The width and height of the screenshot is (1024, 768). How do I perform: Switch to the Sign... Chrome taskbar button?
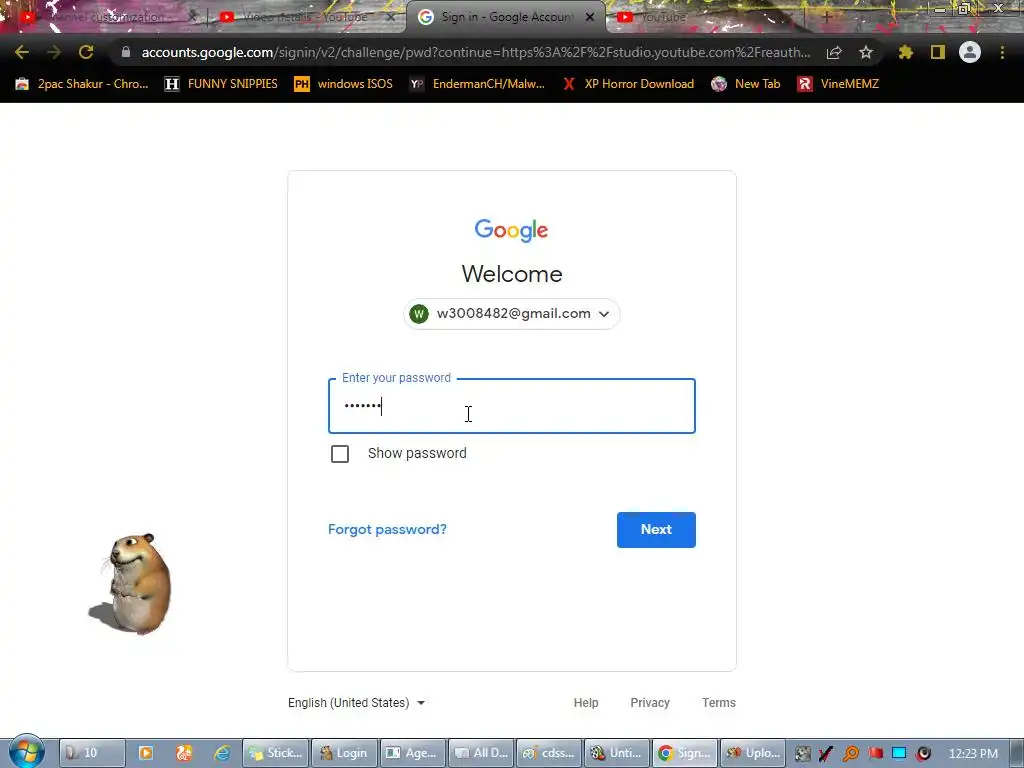point(685,753)
